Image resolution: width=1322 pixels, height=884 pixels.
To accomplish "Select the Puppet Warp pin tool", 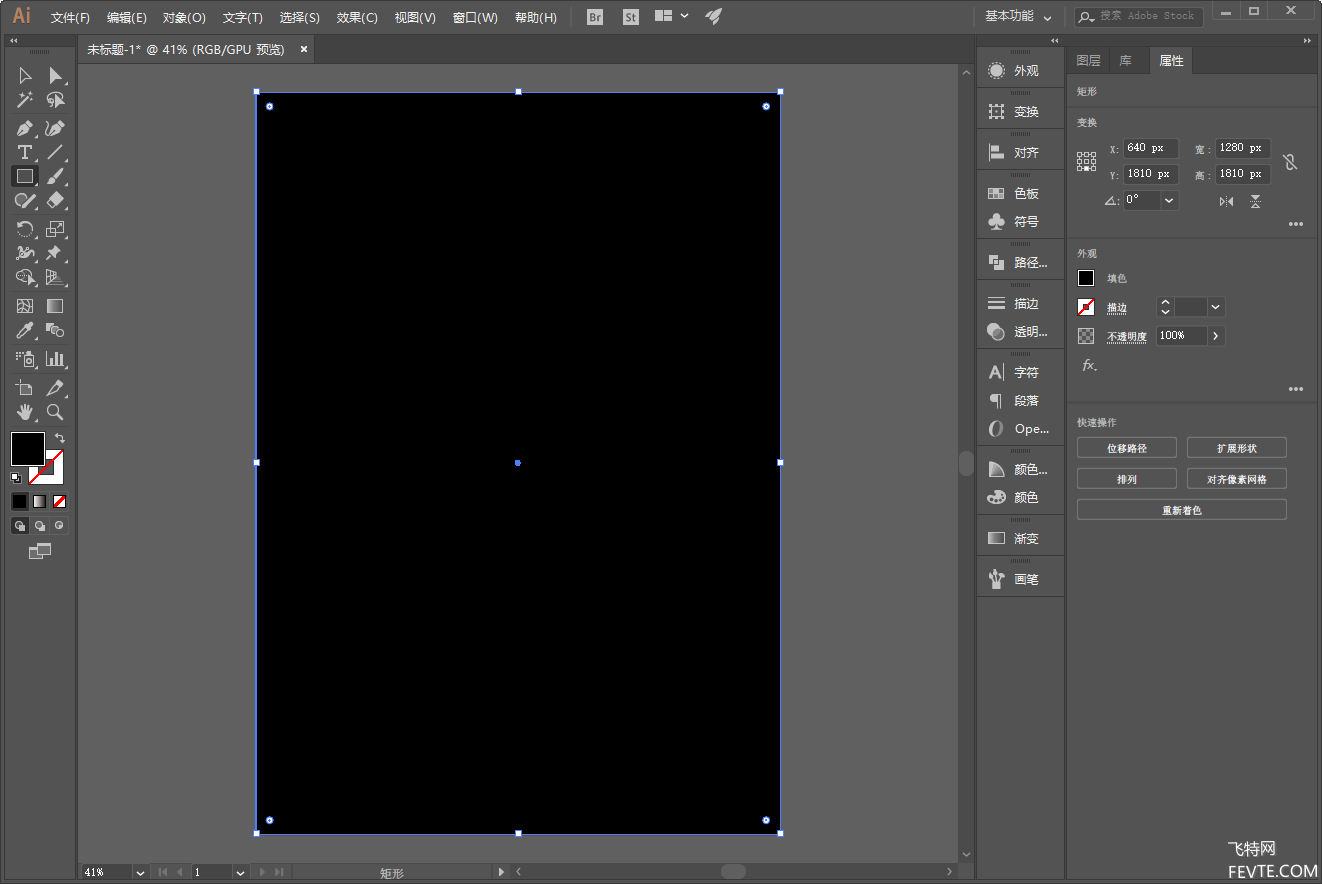I will click(x=56, y=254).
